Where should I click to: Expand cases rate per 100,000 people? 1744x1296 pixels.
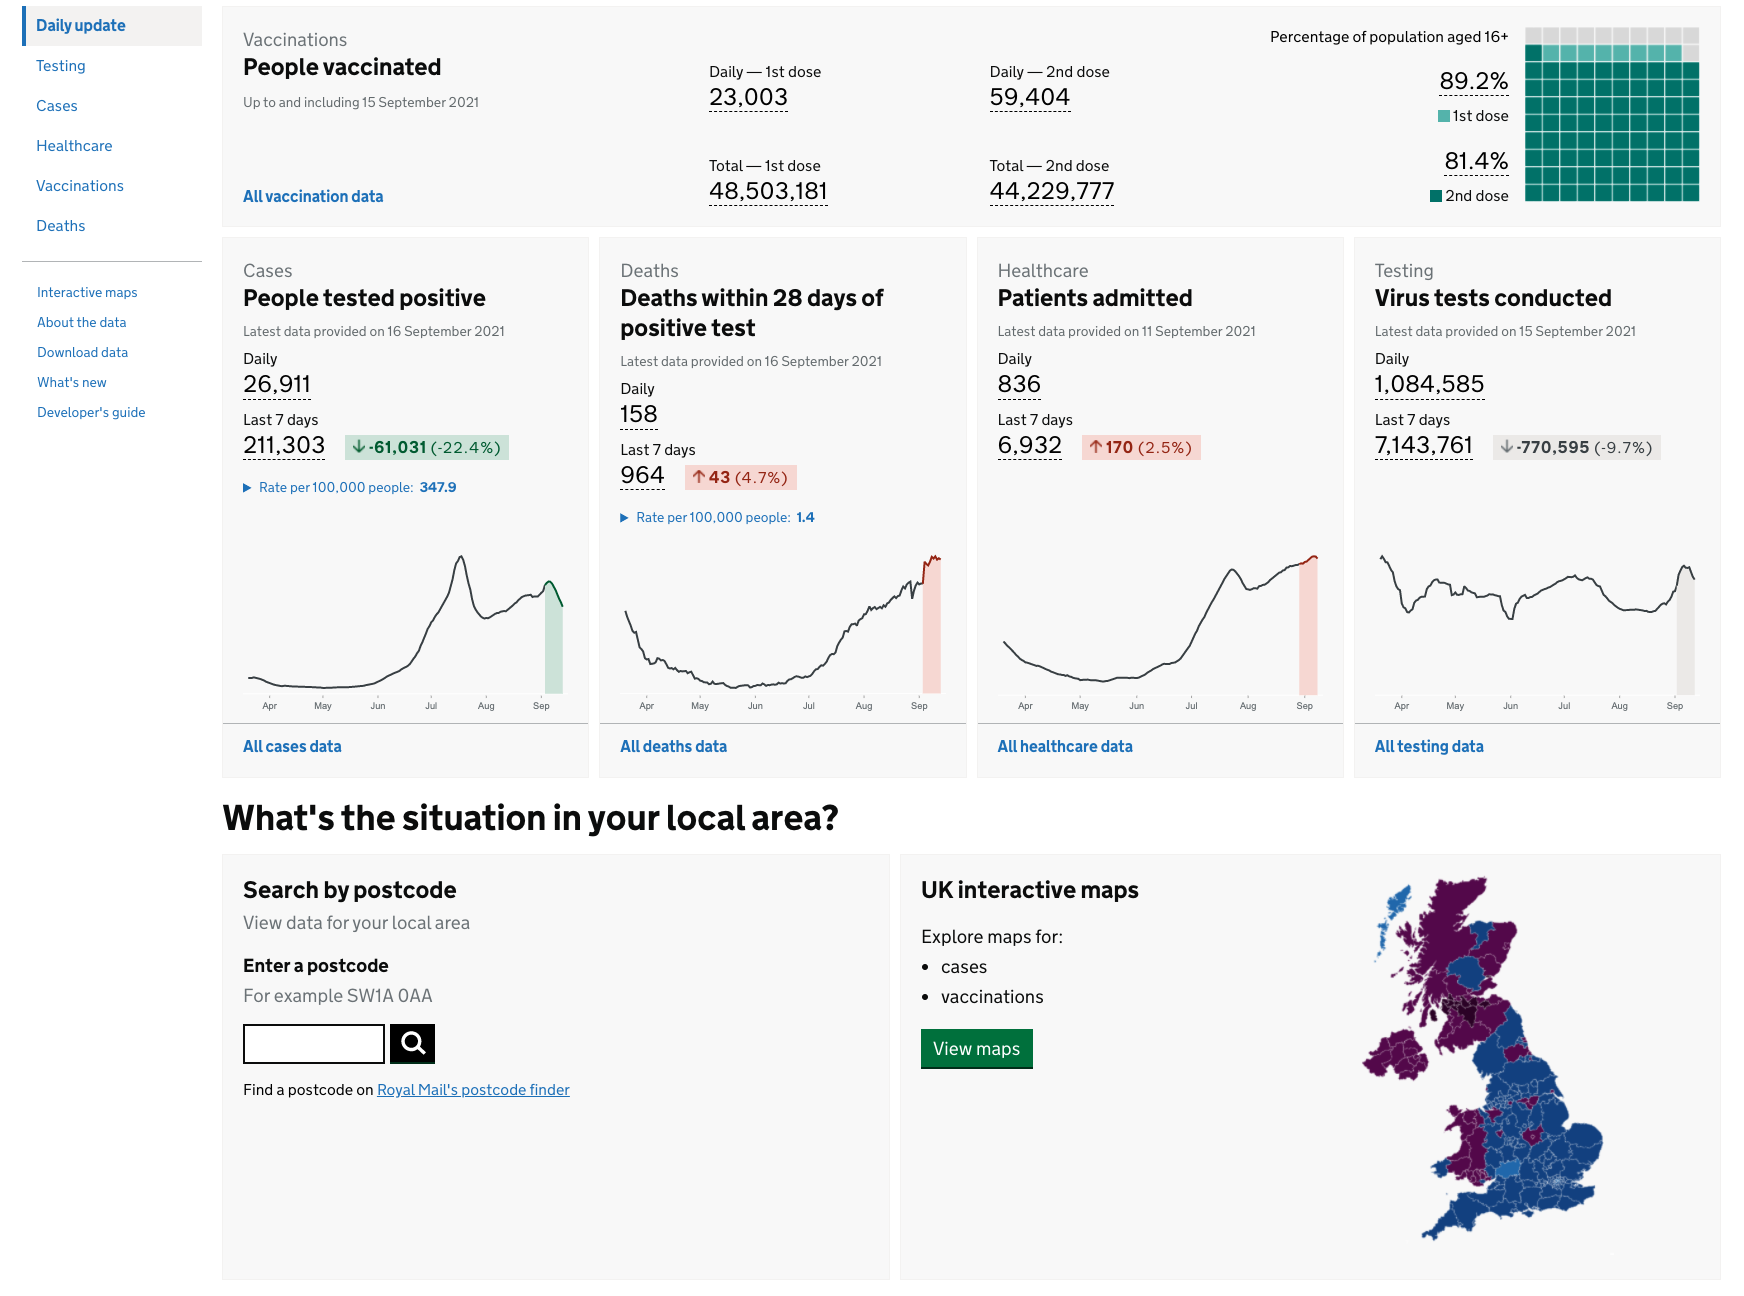(x=349, y=488)
